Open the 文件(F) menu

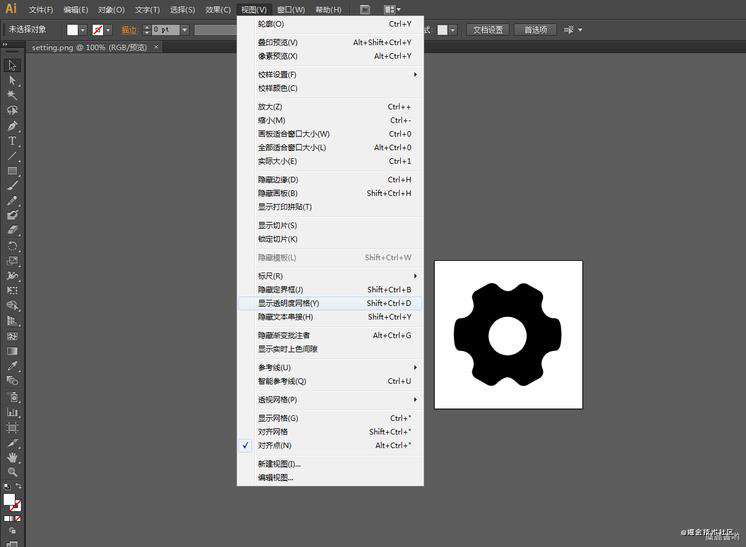coord(41,10)
